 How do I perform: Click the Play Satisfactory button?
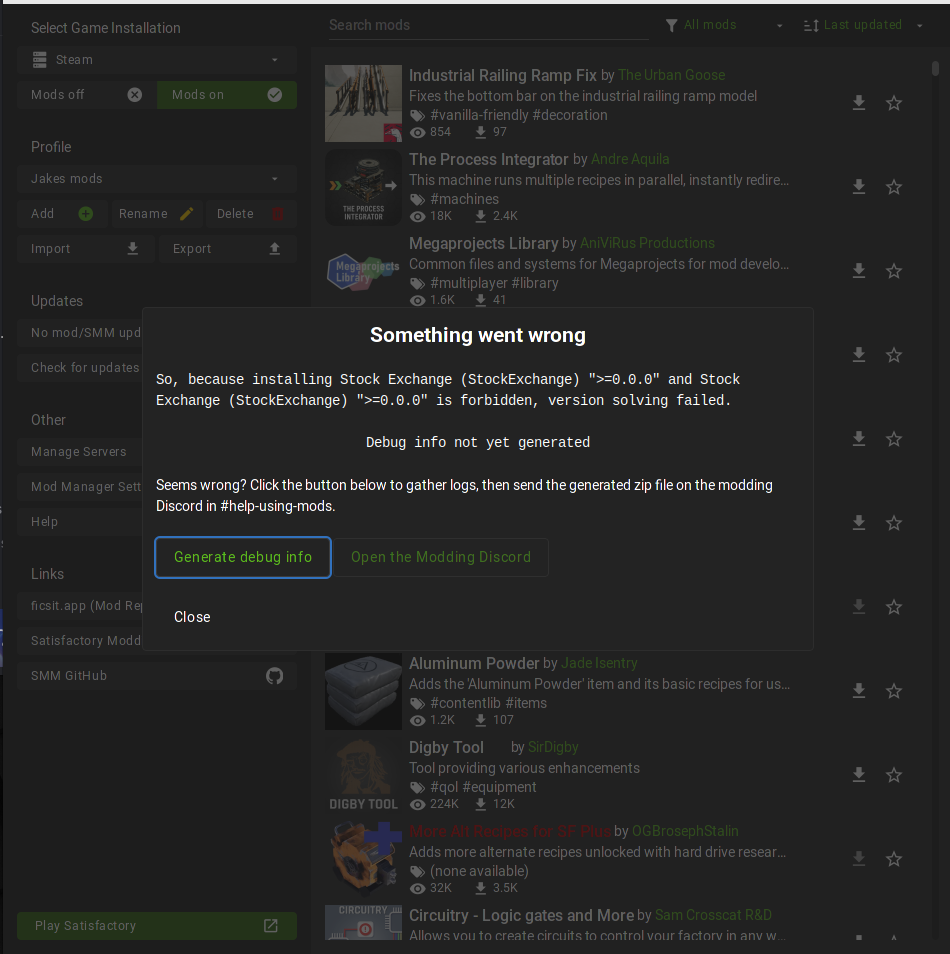click(x=157, y=925)
